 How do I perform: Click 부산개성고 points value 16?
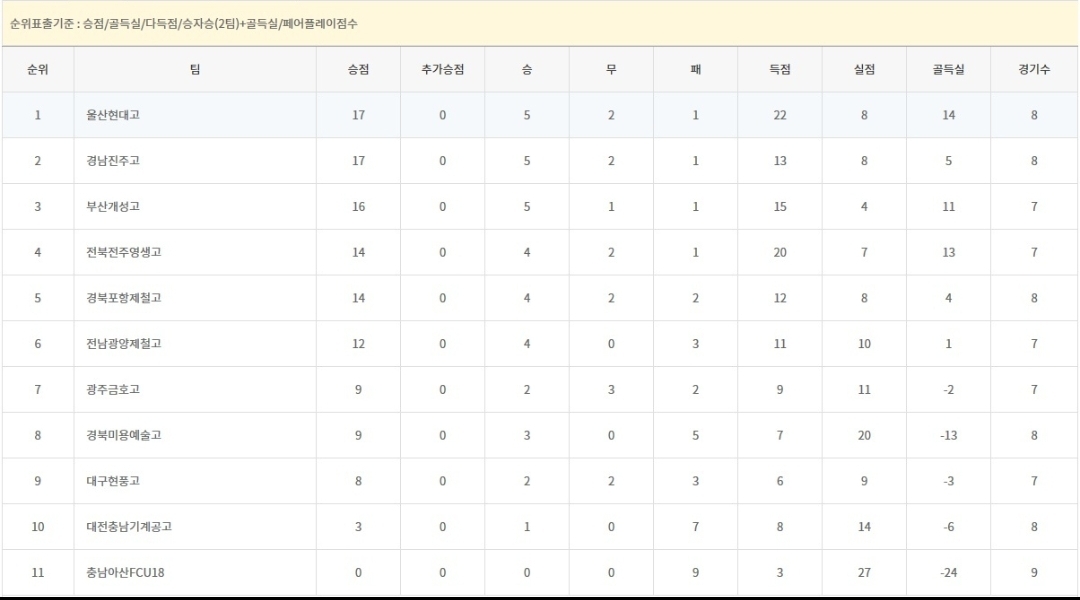click(x=358, y=207)
